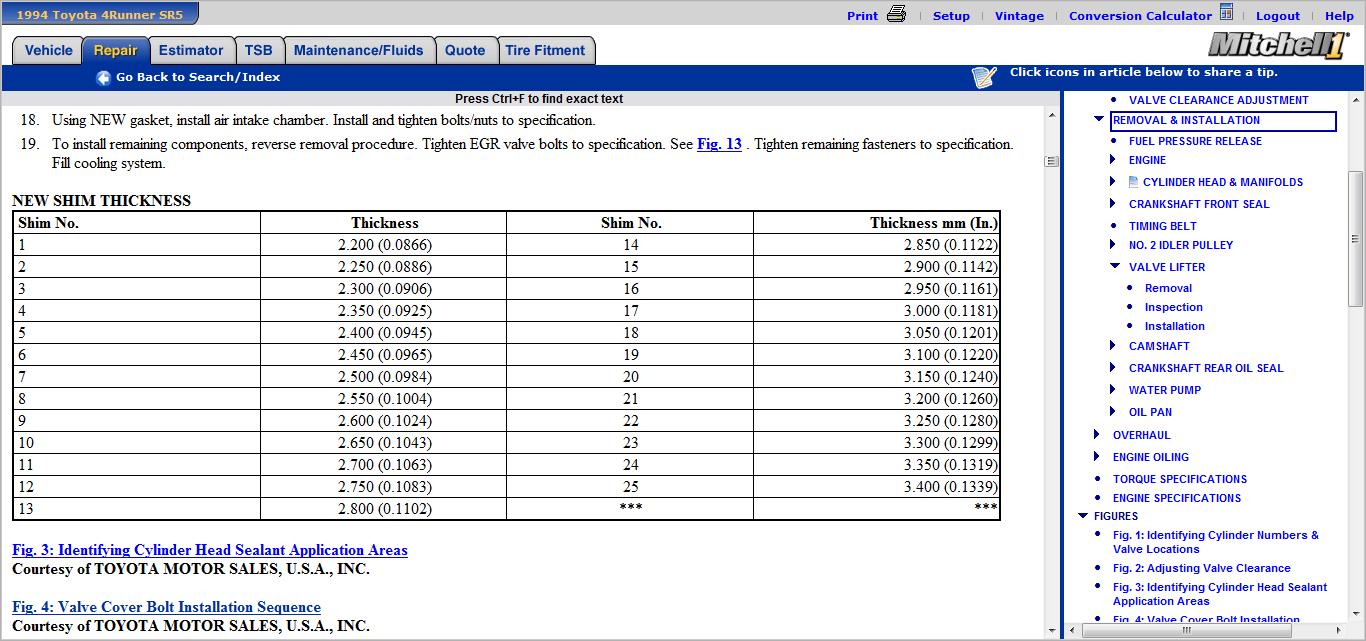The height and width of the screenshot is (641, 1366).
Task: Click the Go Back arrow icon
Action: point(103,78)
